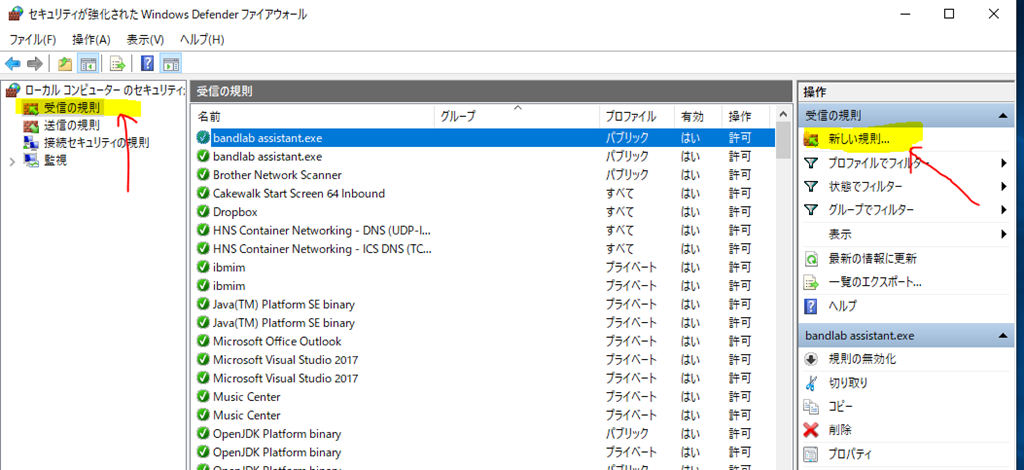Sort by the プロファイル column header
This screenshot has height=470, width=1024.
click(630, 116)
